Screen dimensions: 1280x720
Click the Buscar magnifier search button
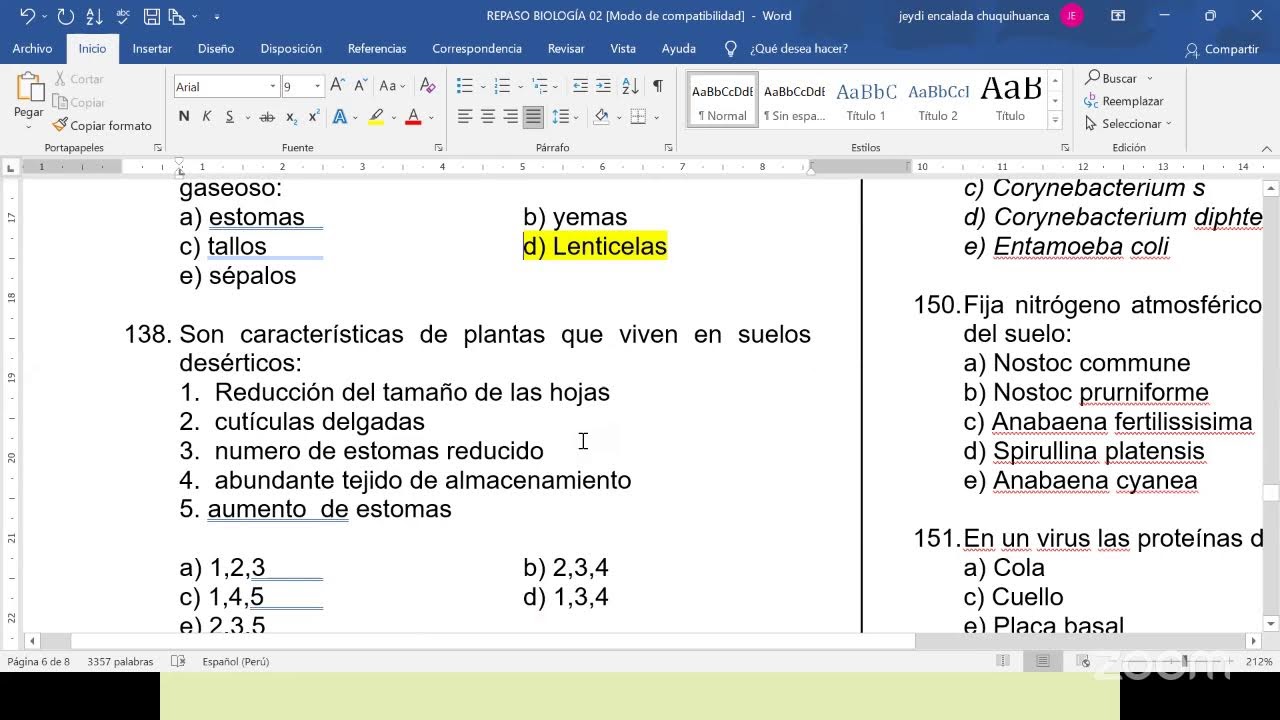(x=1110, y=78)
